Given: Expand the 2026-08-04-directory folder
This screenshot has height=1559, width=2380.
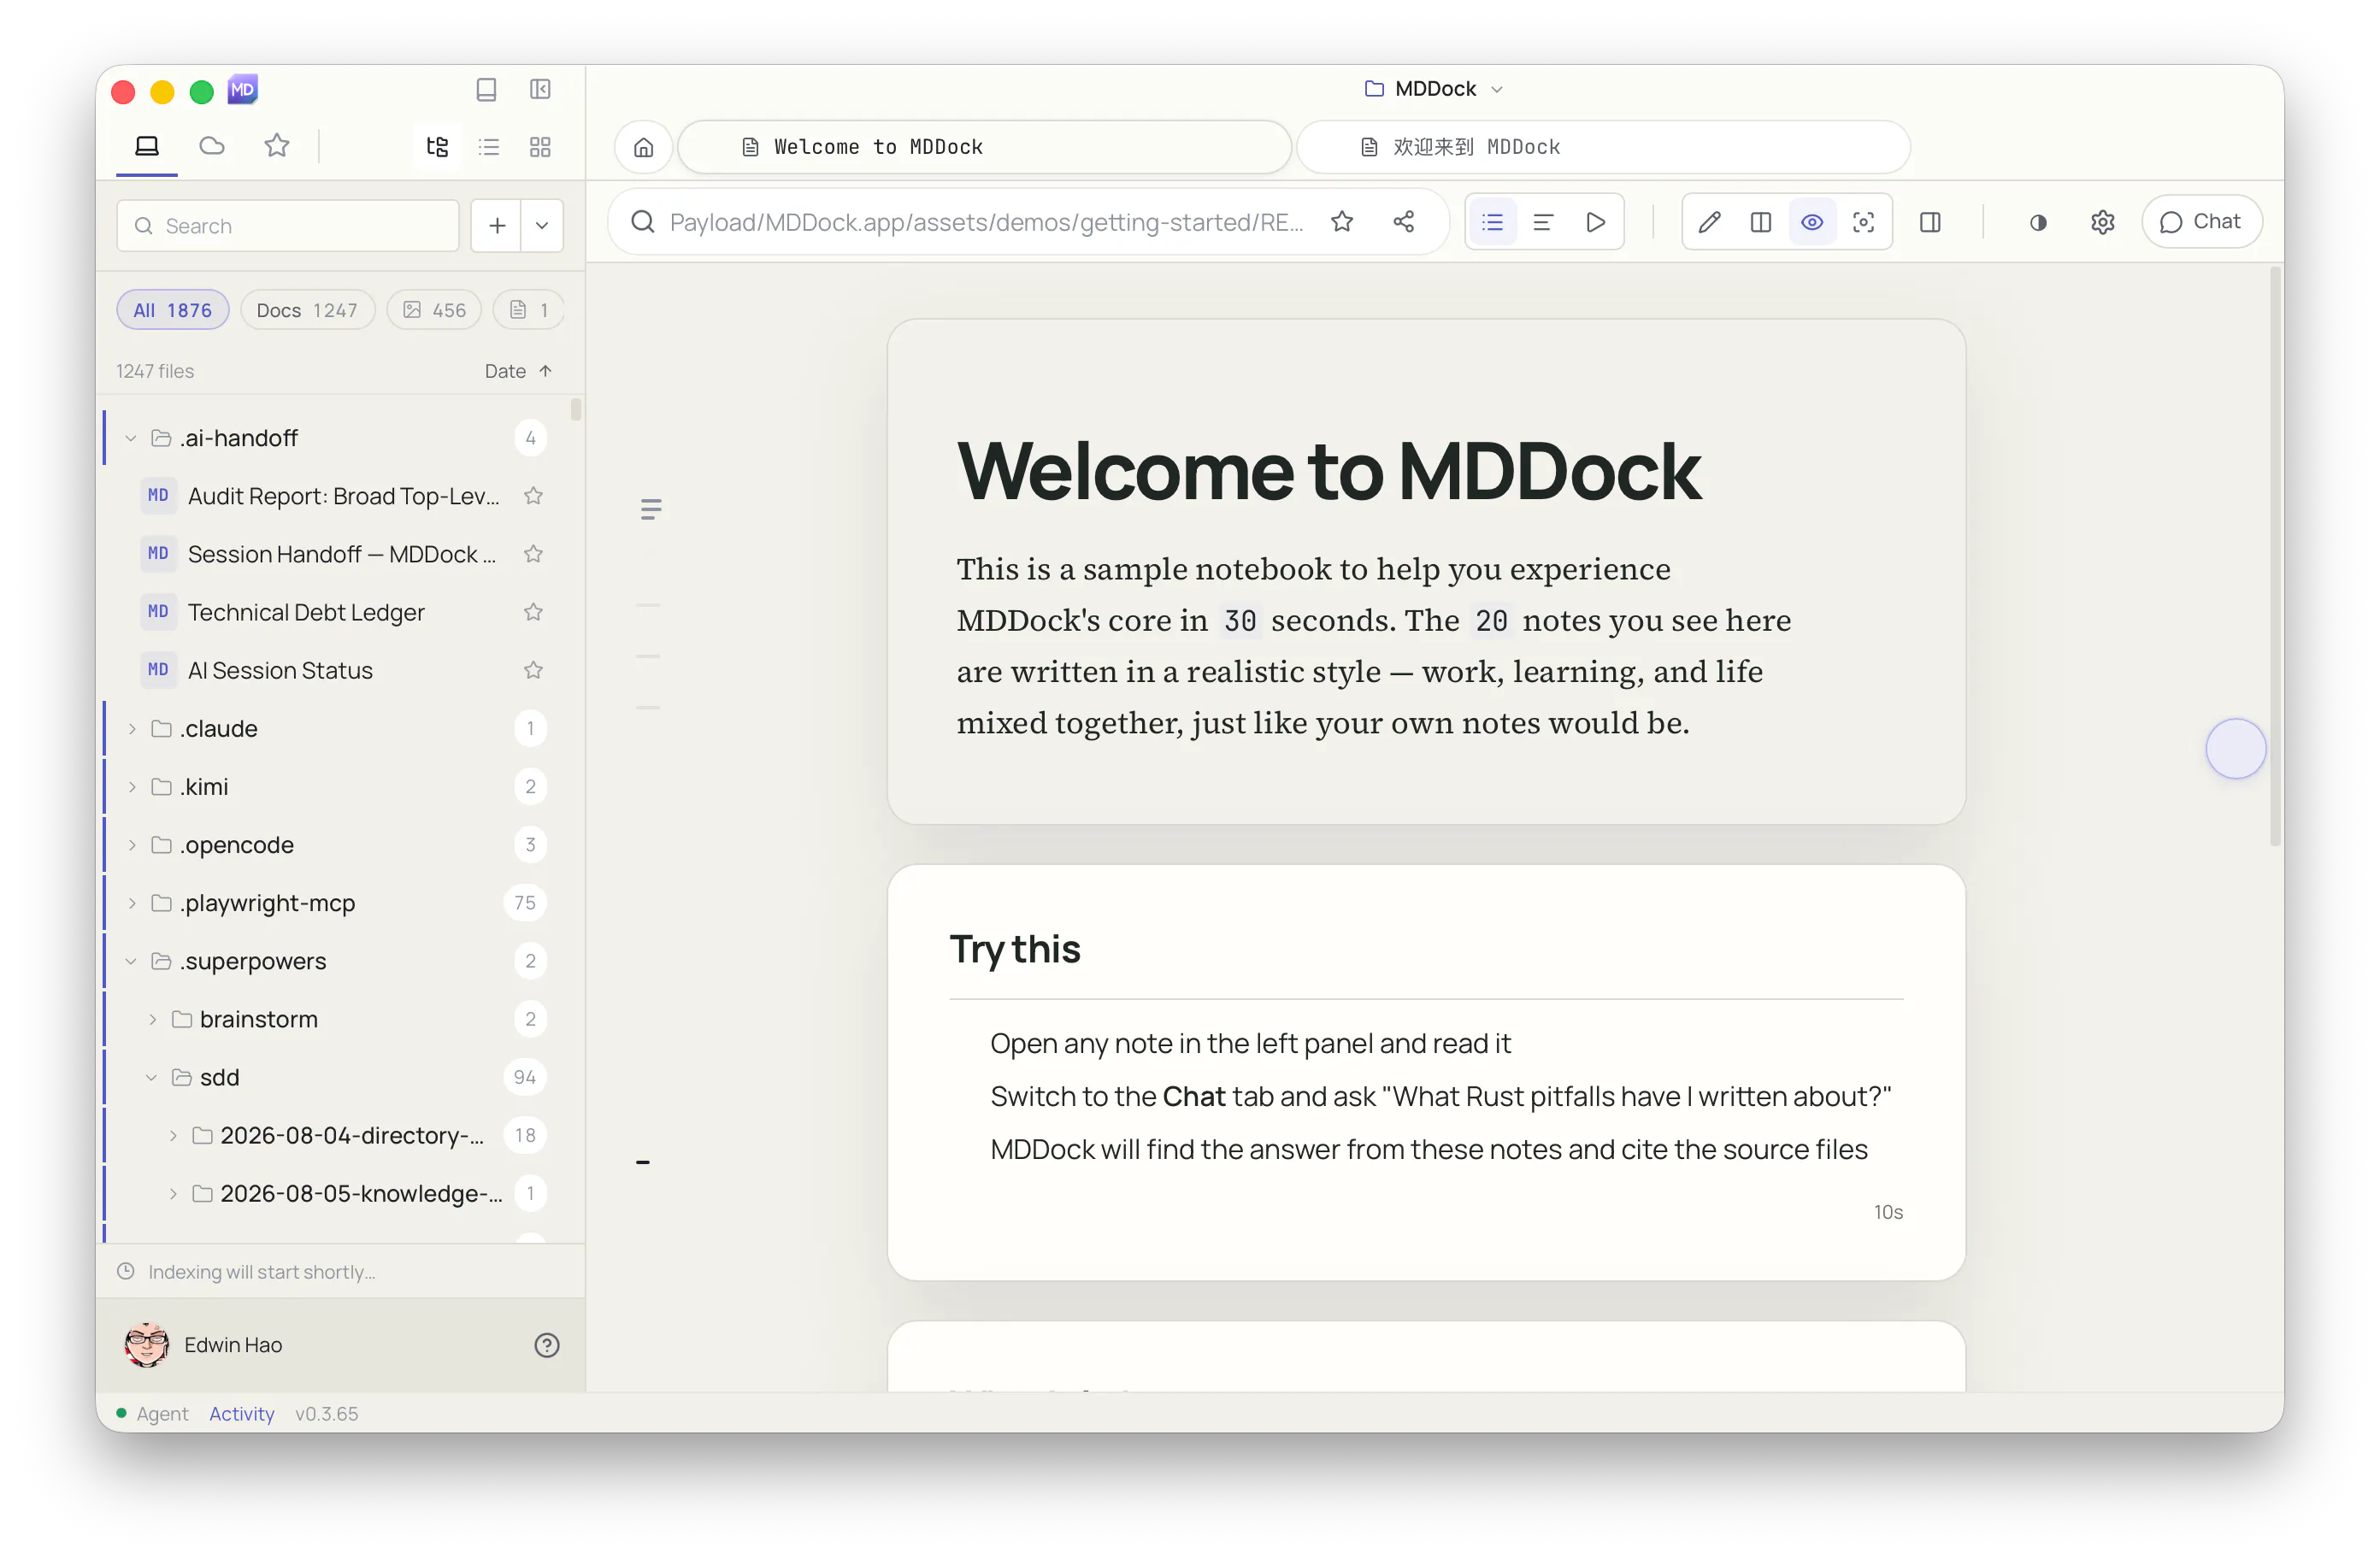Looking at the screenshot, I should click(x=173, y=1135).
